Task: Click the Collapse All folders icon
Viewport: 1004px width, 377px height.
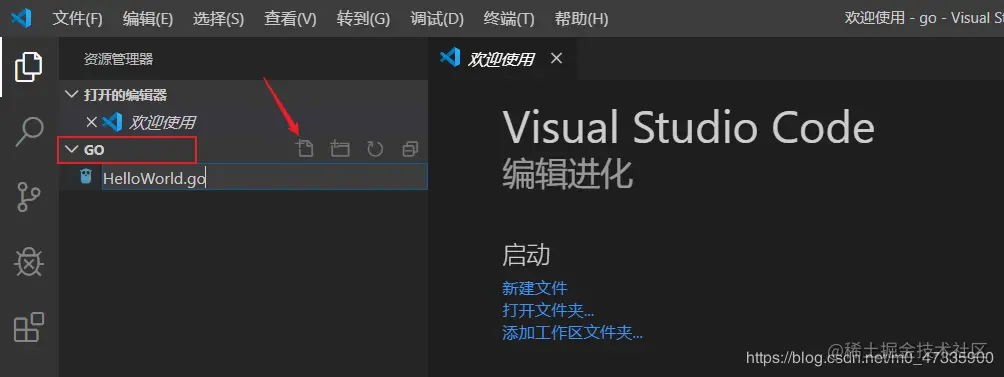Action: pyautogui.click(x=410, y=149)
